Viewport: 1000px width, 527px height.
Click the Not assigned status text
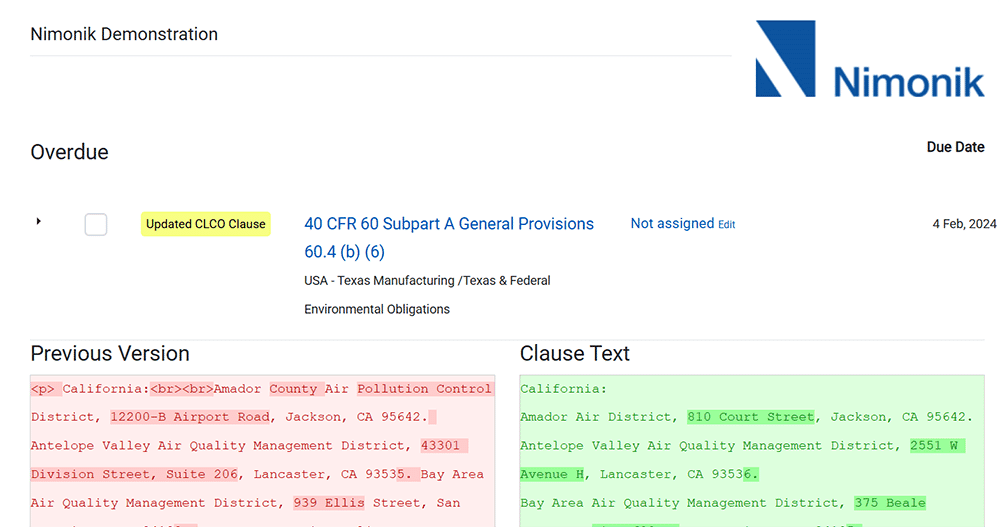671,224
